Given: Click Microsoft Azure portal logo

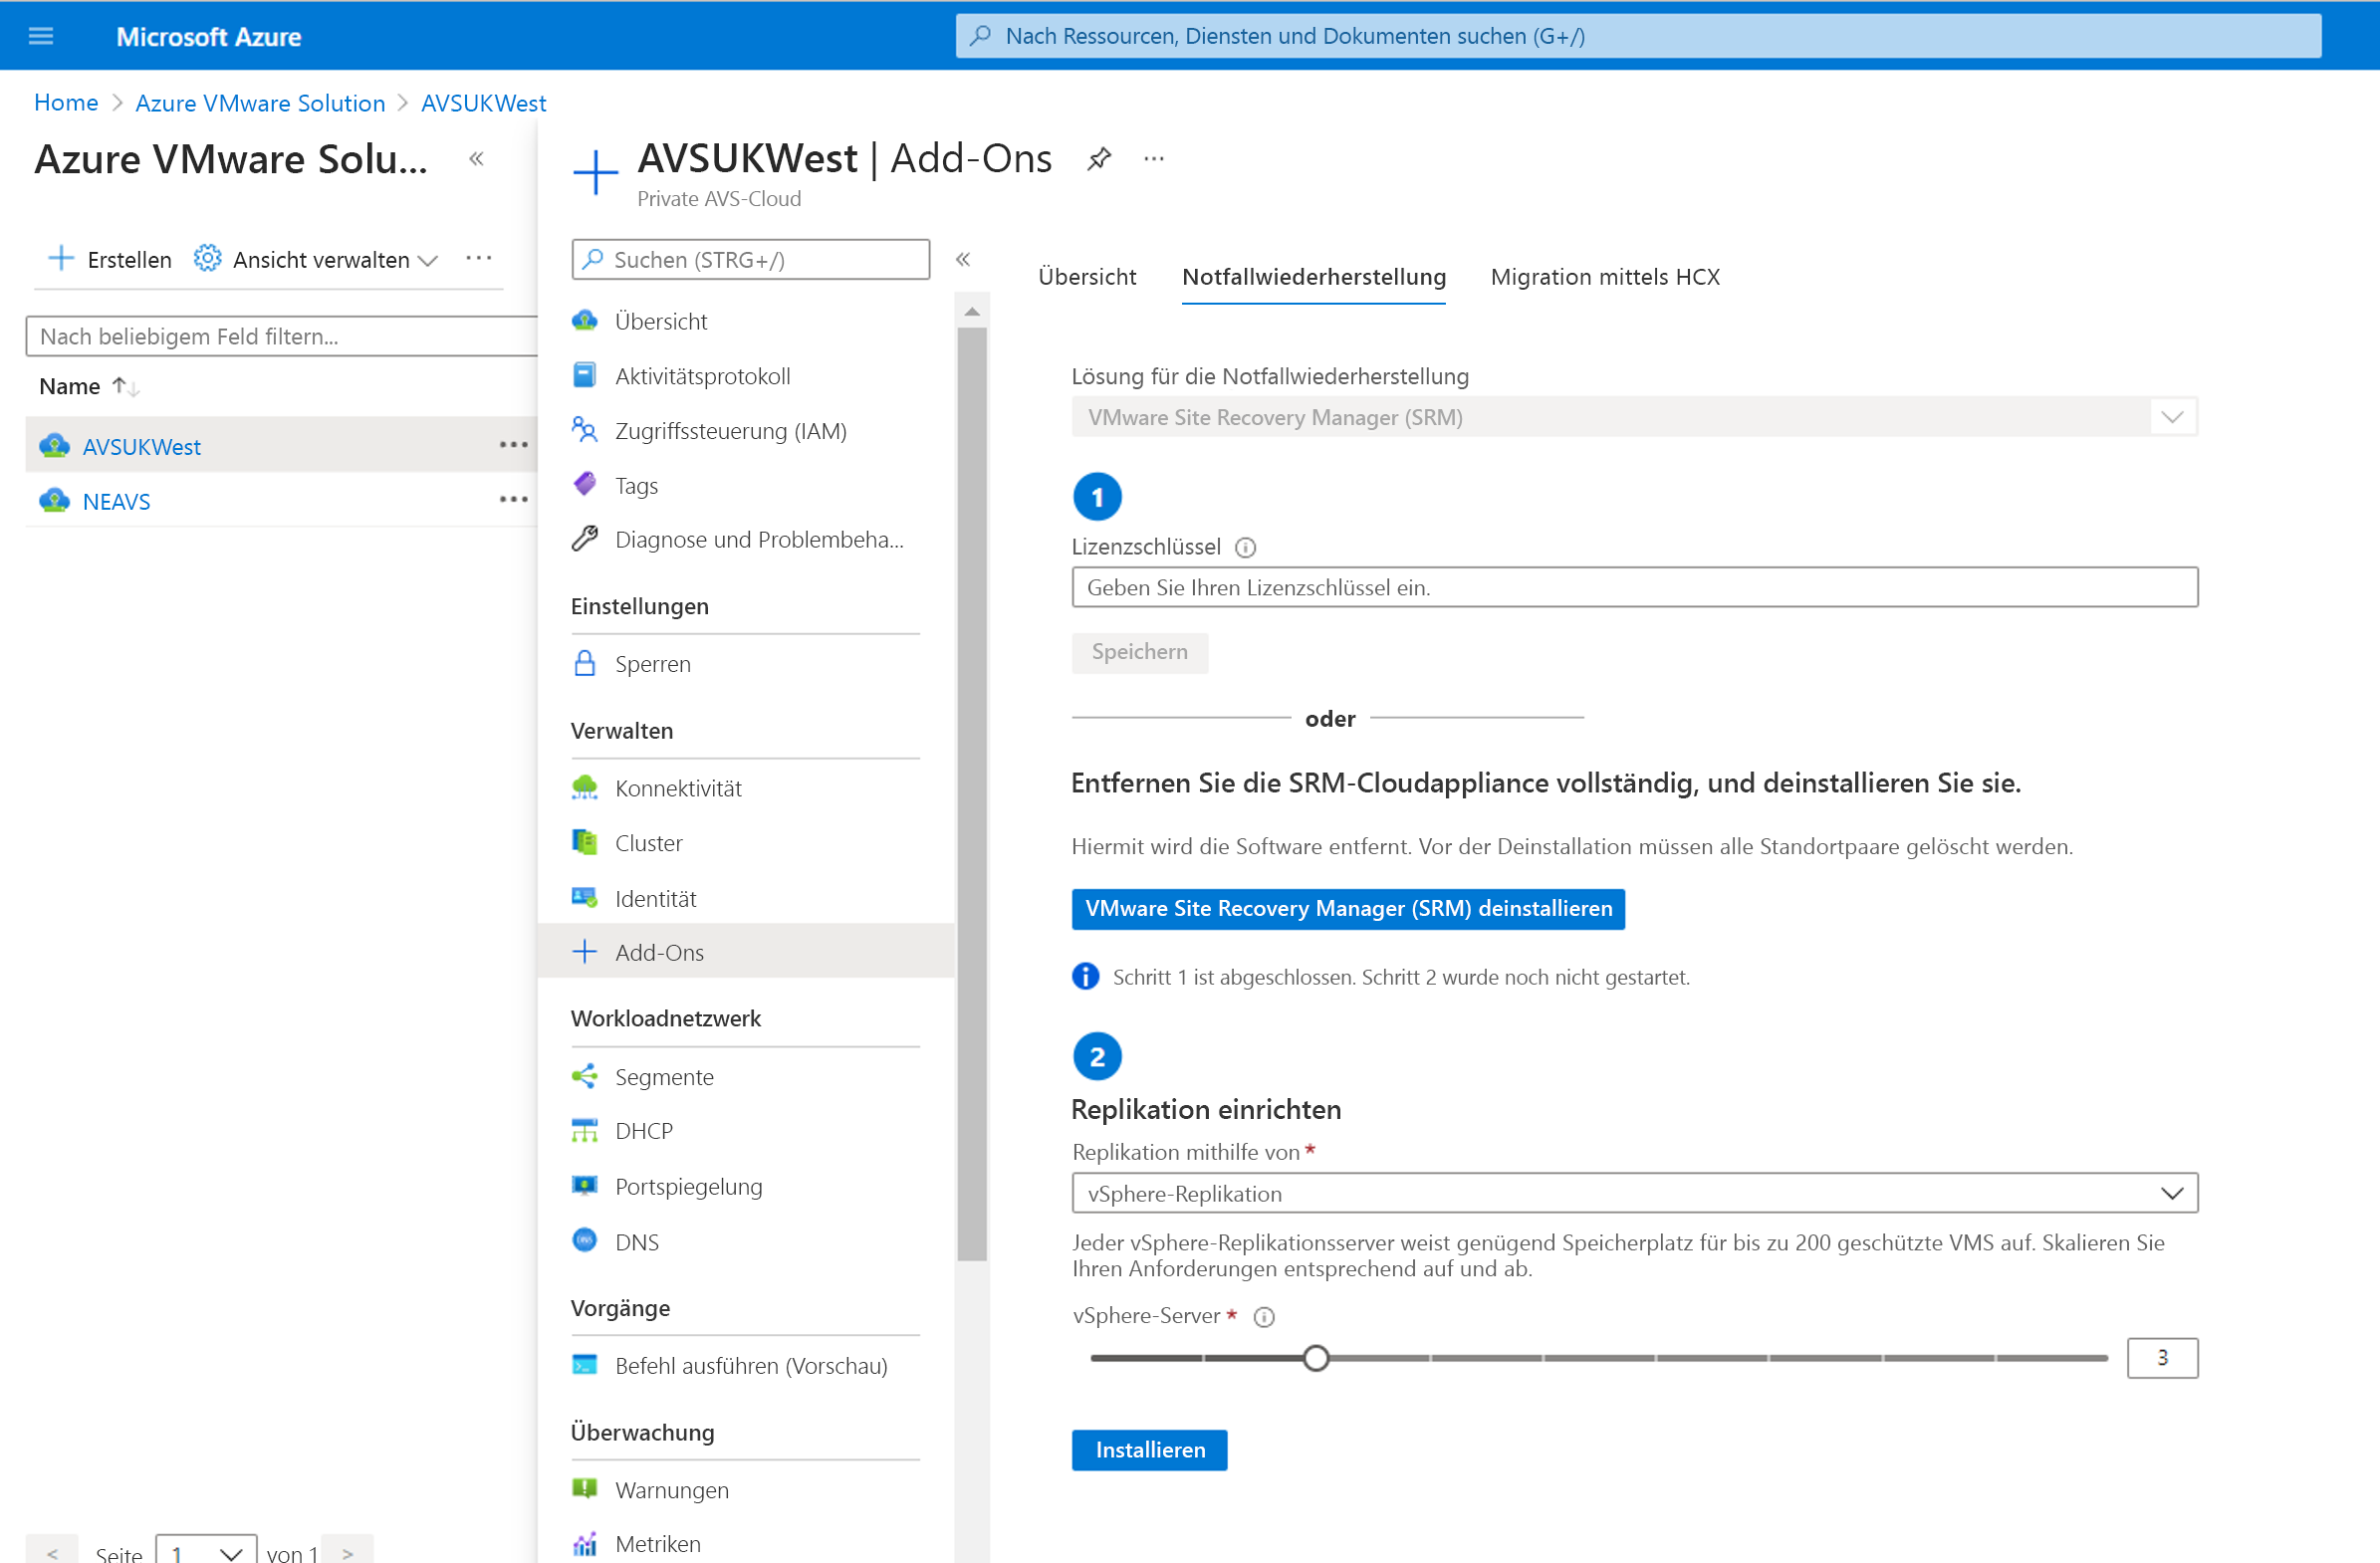Looking at the screenshot, I should coord(208,36).
